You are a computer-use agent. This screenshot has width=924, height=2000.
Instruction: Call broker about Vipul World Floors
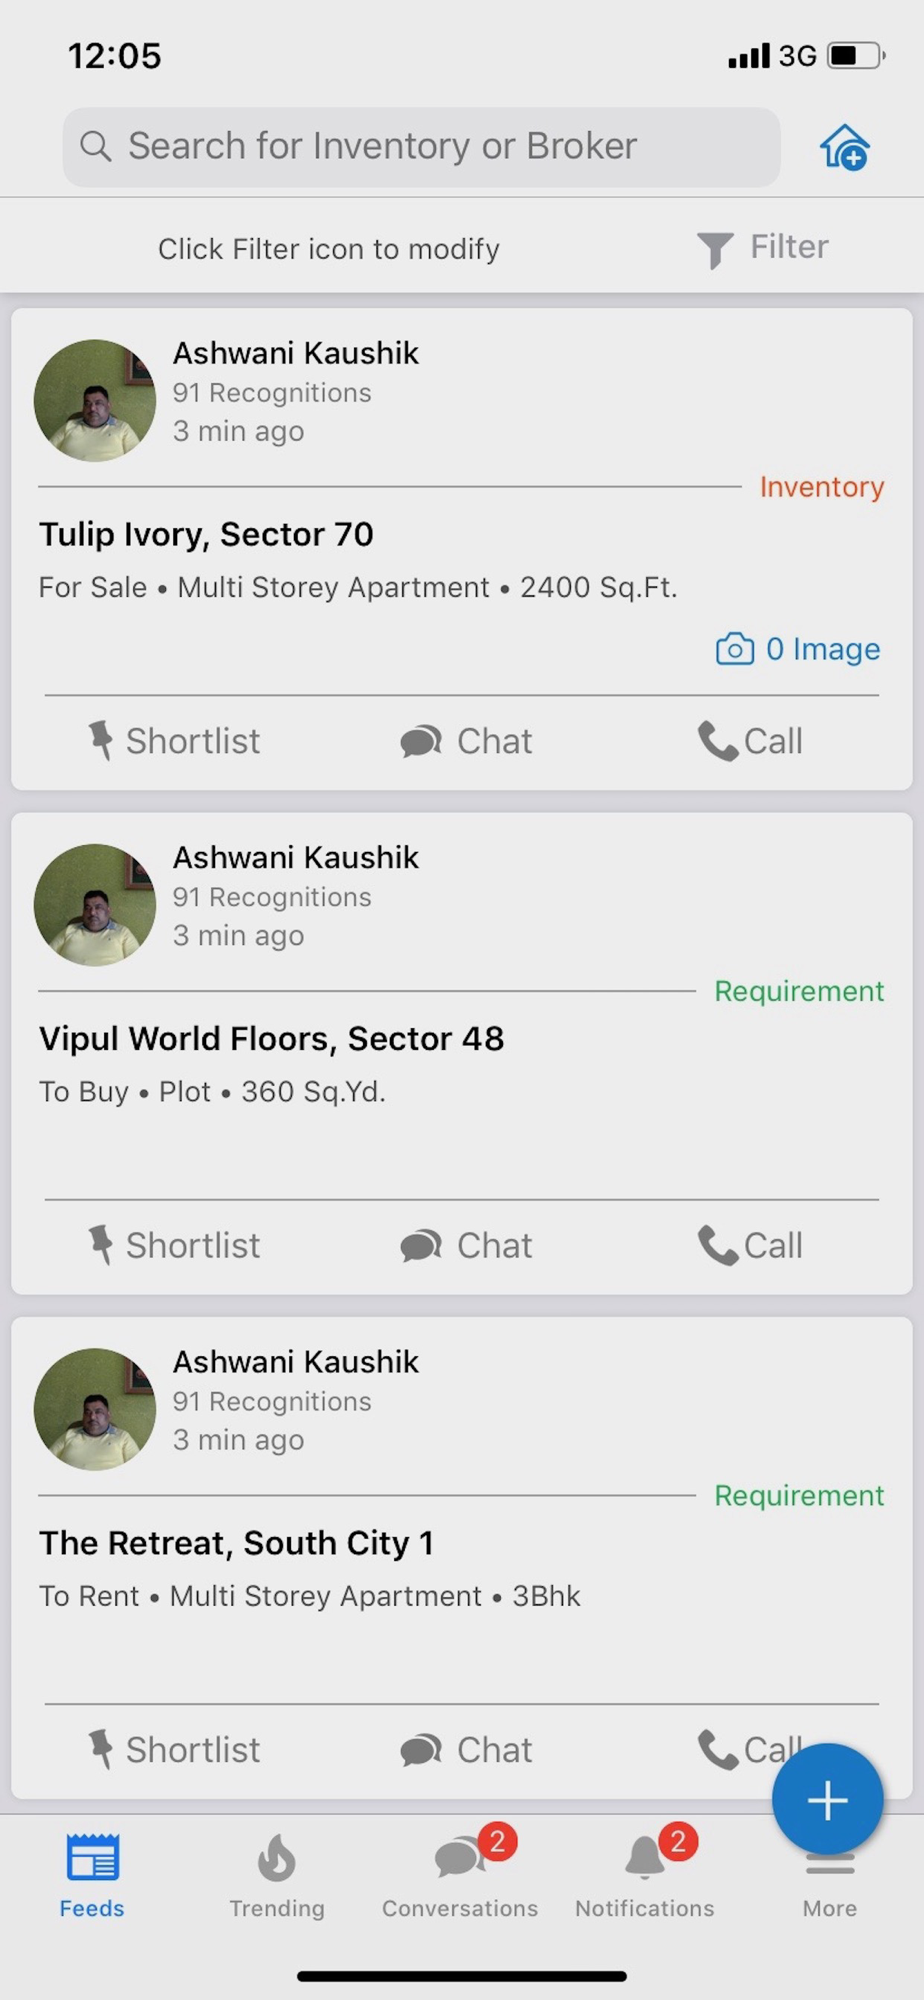pyautogui.click(x=750, y=1245)
